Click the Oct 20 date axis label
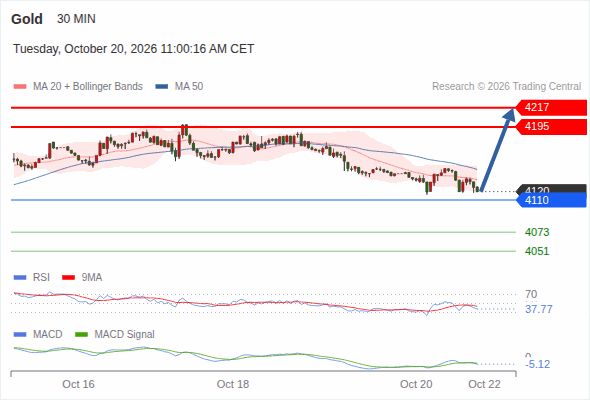Screen dimensions: 590x400 (x=416, y=384)
